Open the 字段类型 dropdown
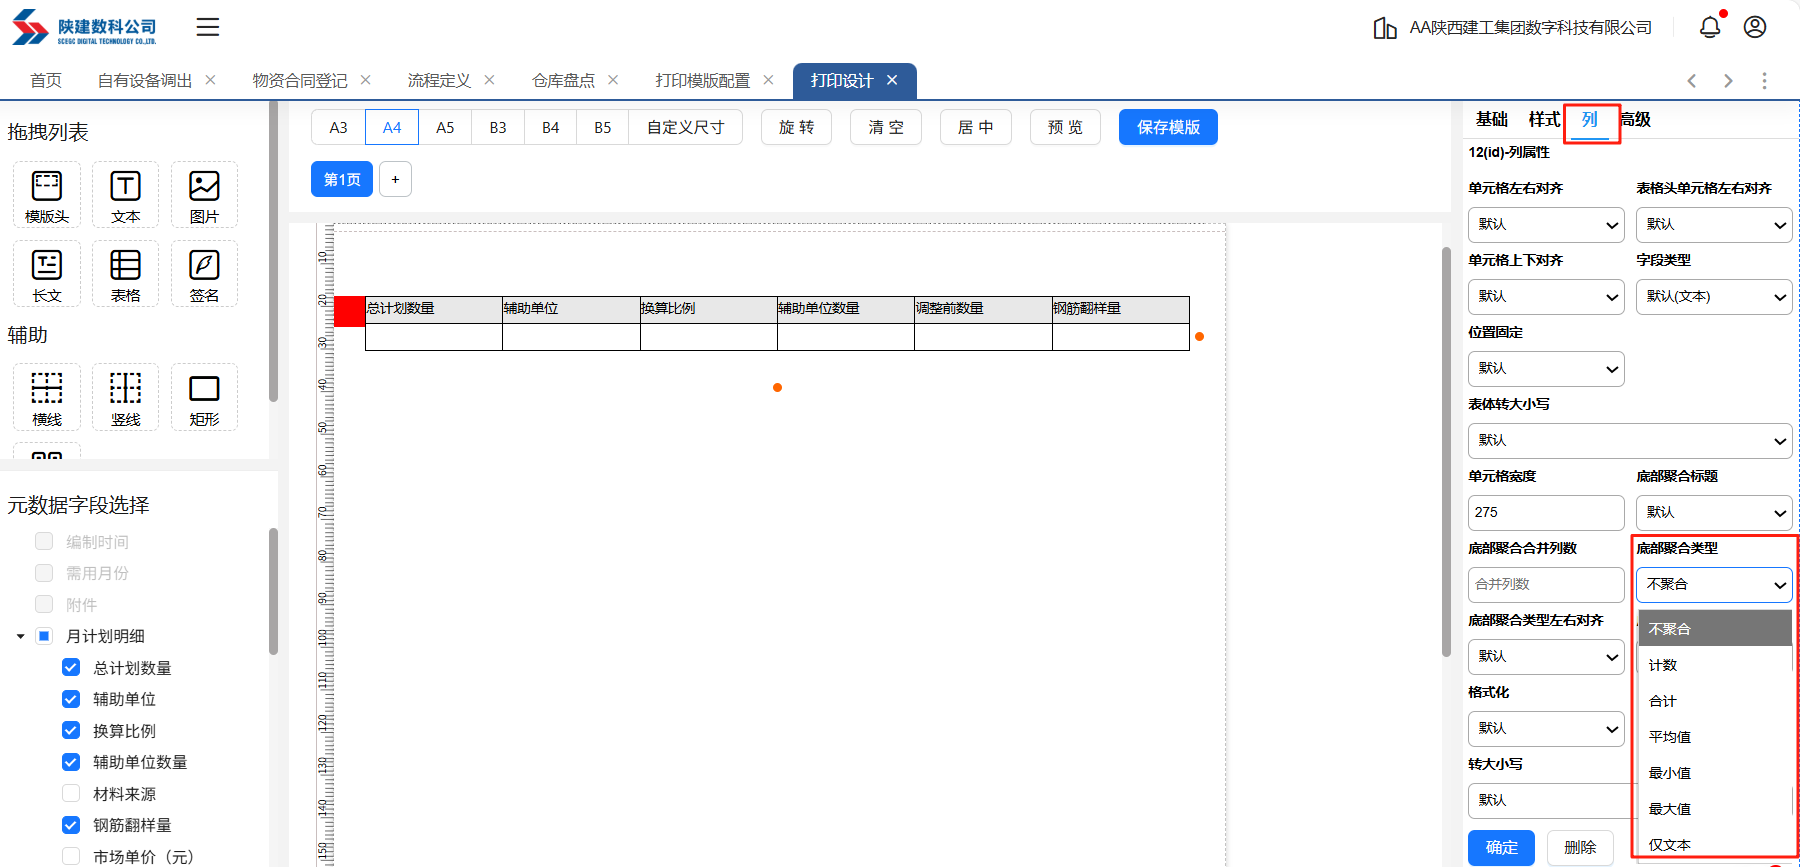The width and height of the screenshot is (1800, 867). 1713,297
